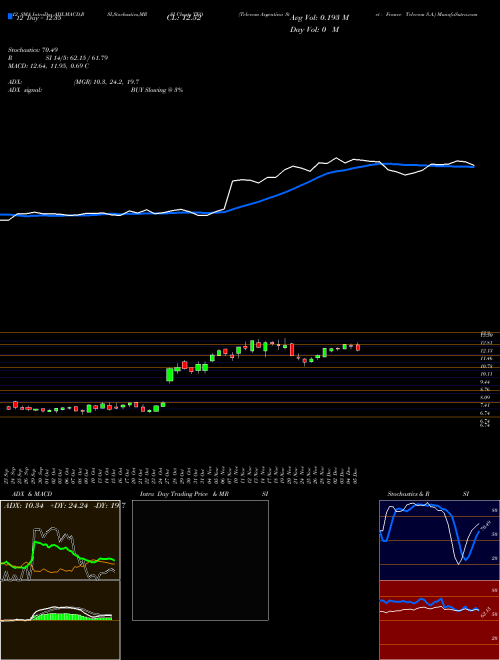Click the 'SI 14/3: 62.15 / 61.79' value
The image size is (500, 660).
click(x=77, y=58)
